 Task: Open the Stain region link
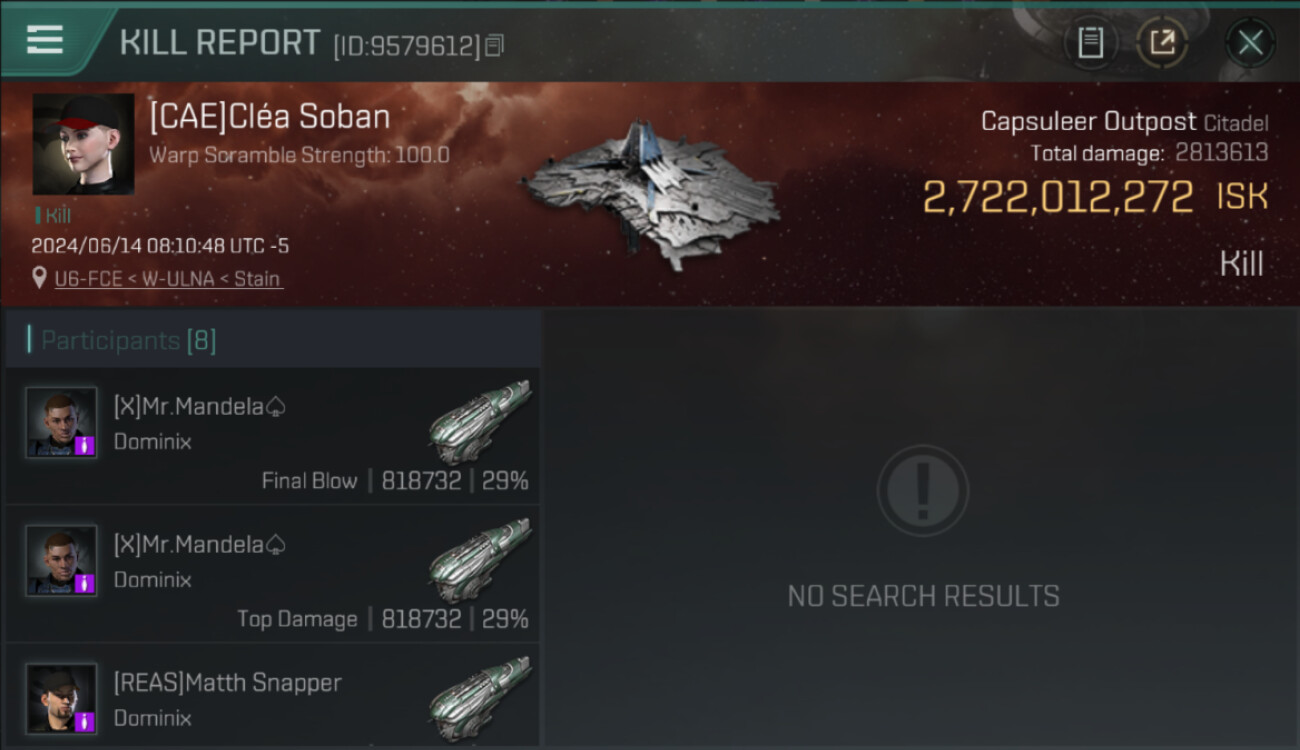tap(257, 279)
